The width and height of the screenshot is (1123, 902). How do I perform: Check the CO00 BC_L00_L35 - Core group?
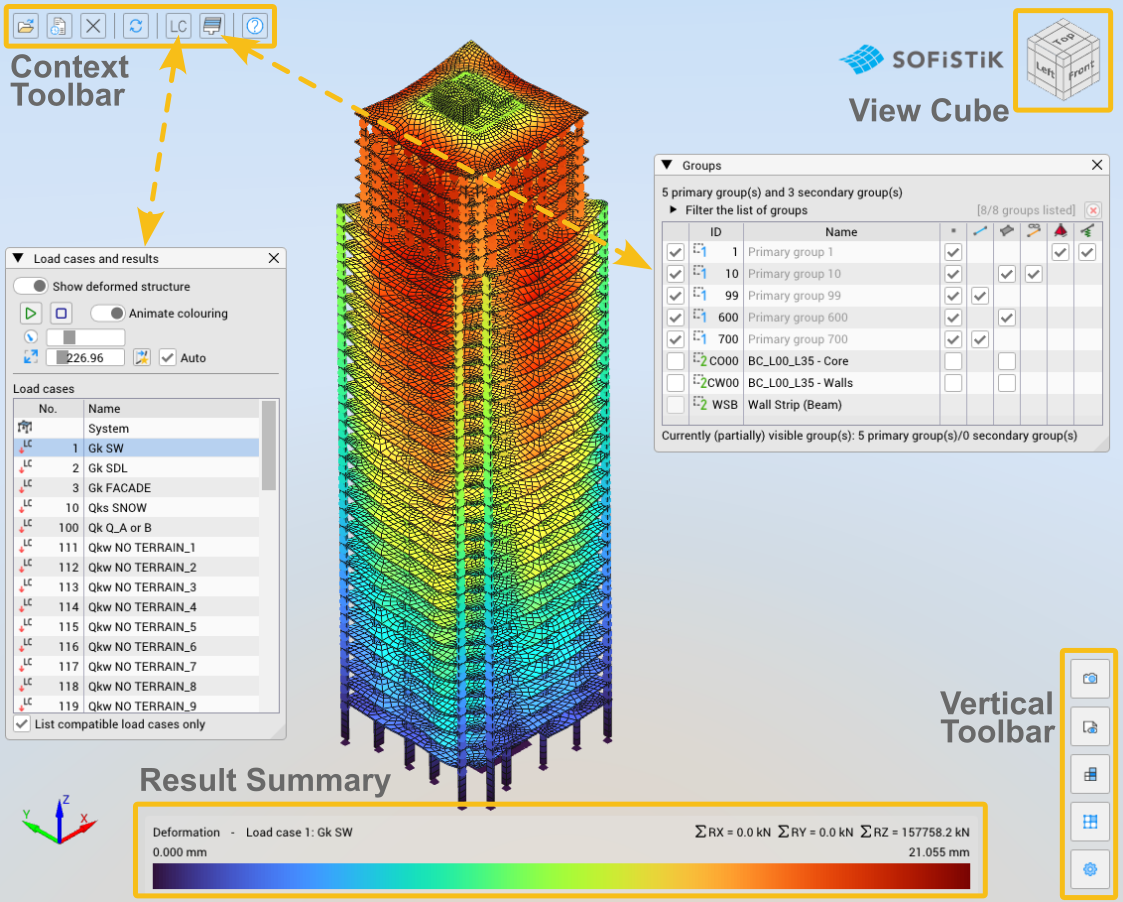click(675, 361)
